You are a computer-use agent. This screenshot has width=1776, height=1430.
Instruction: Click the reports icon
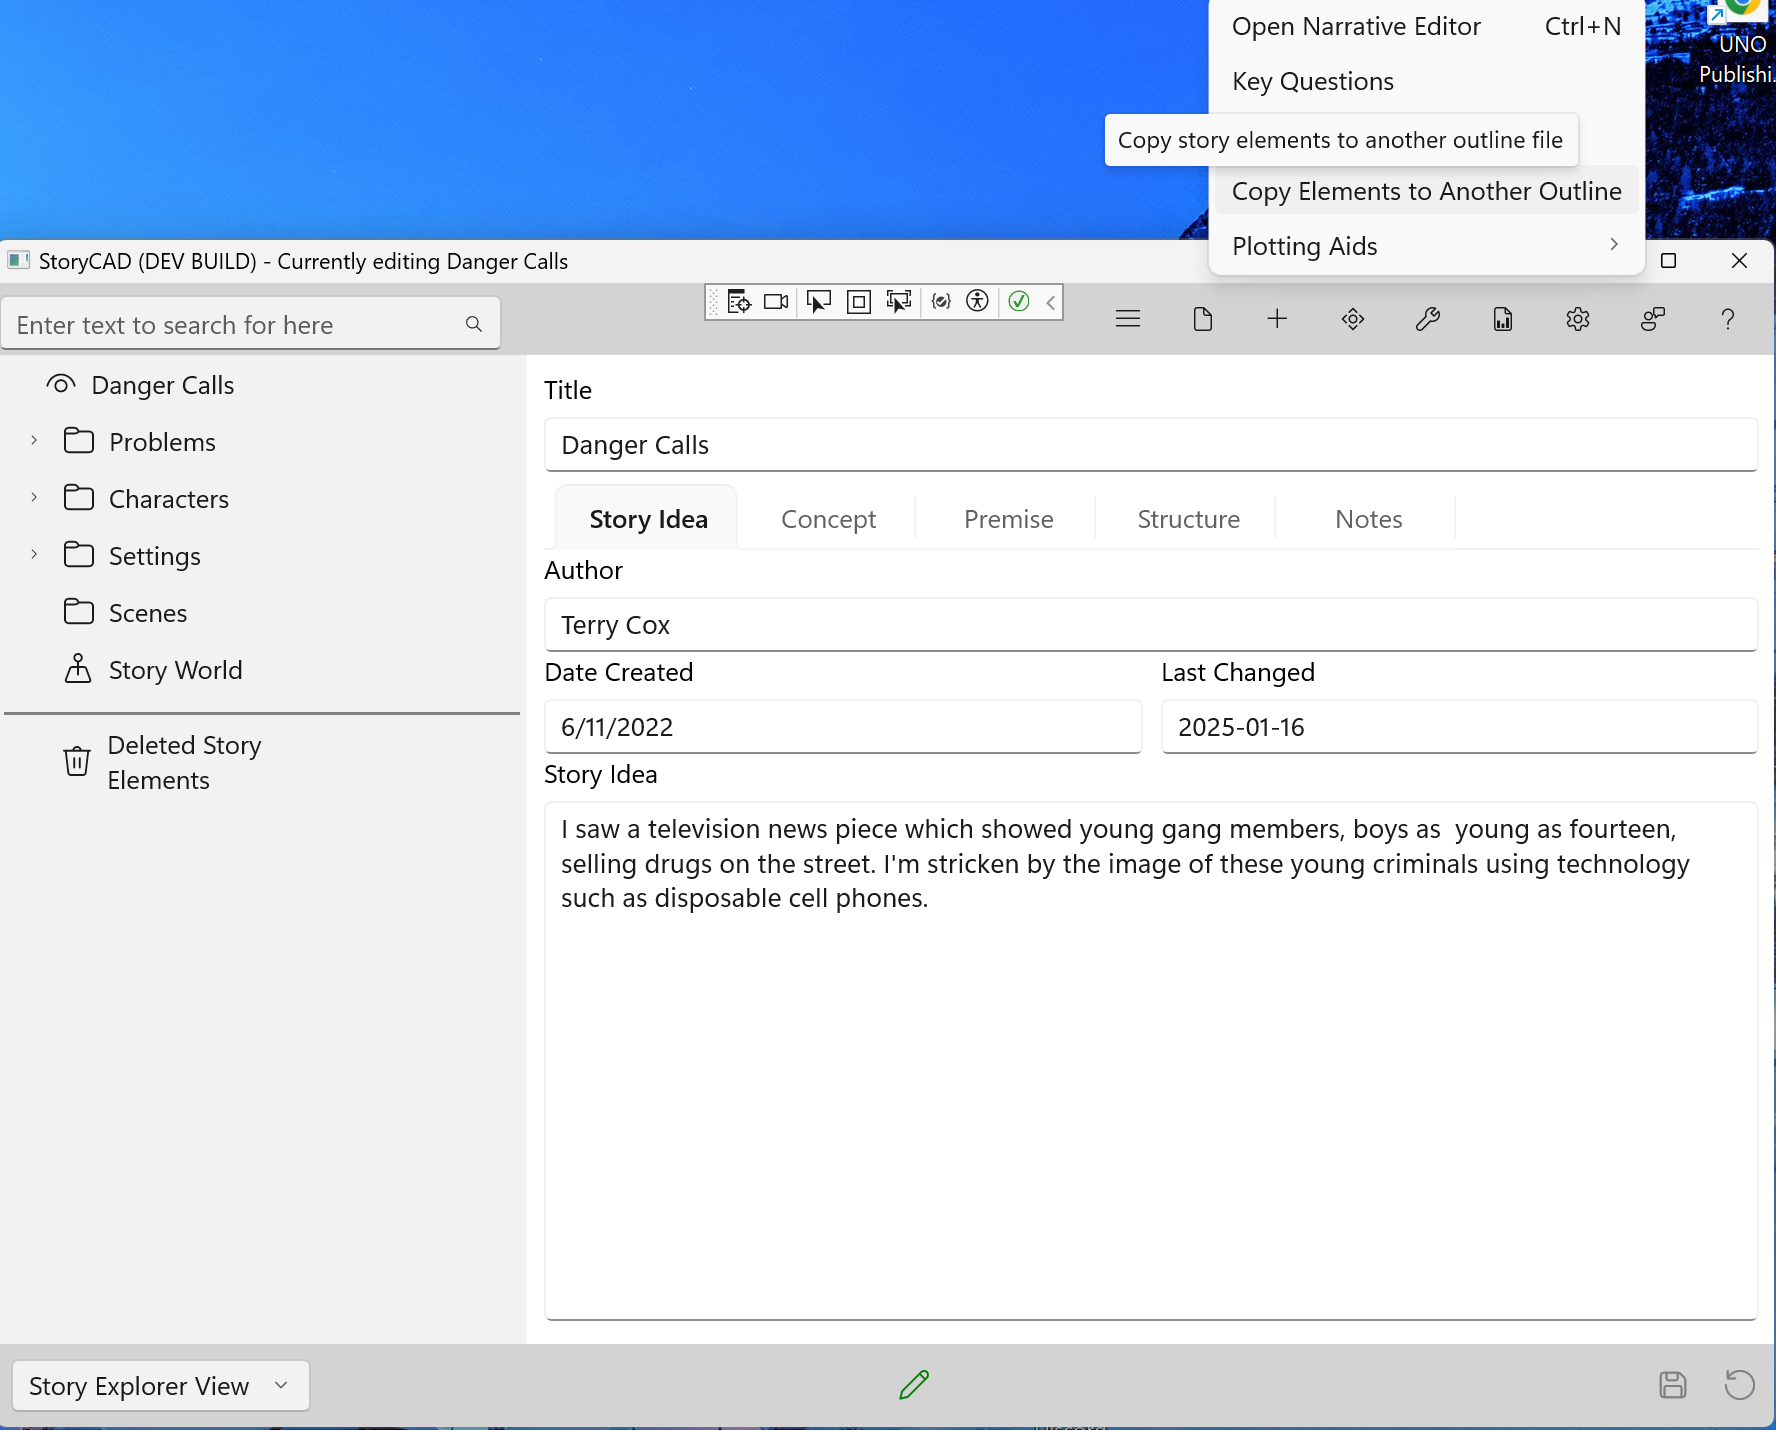point(1502,318)
